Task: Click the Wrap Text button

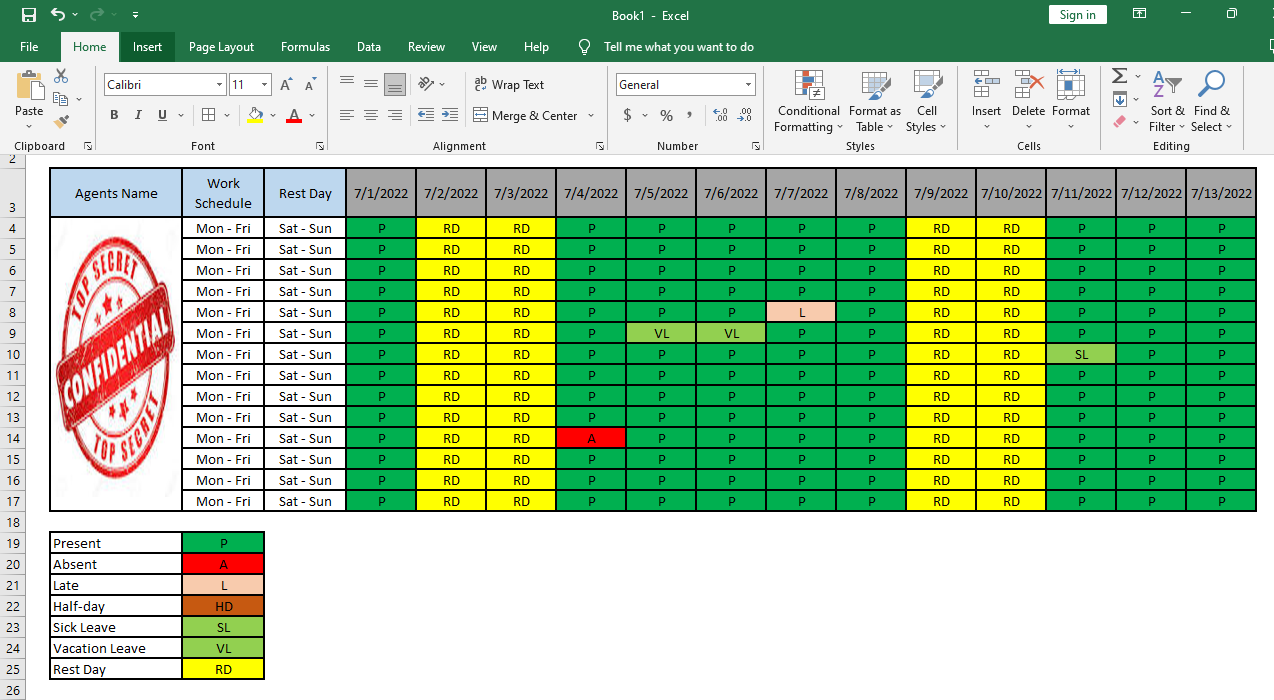Action: point(509,85)
